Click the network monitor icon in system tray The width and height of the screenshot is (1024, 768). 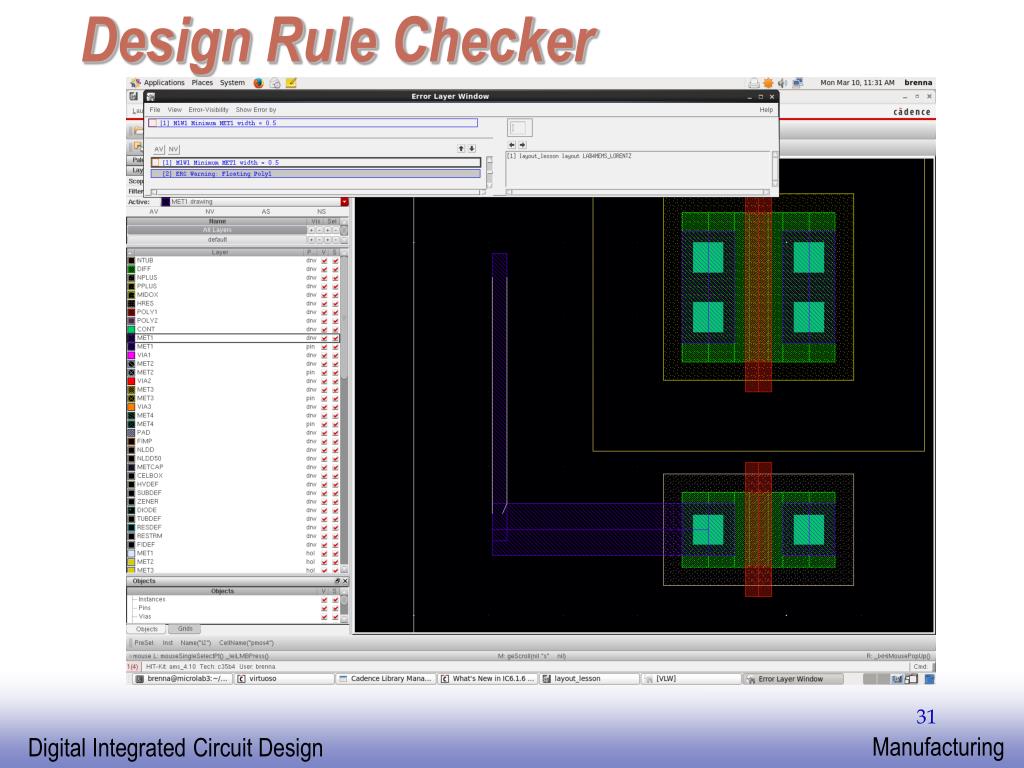[x=797, y=83]
